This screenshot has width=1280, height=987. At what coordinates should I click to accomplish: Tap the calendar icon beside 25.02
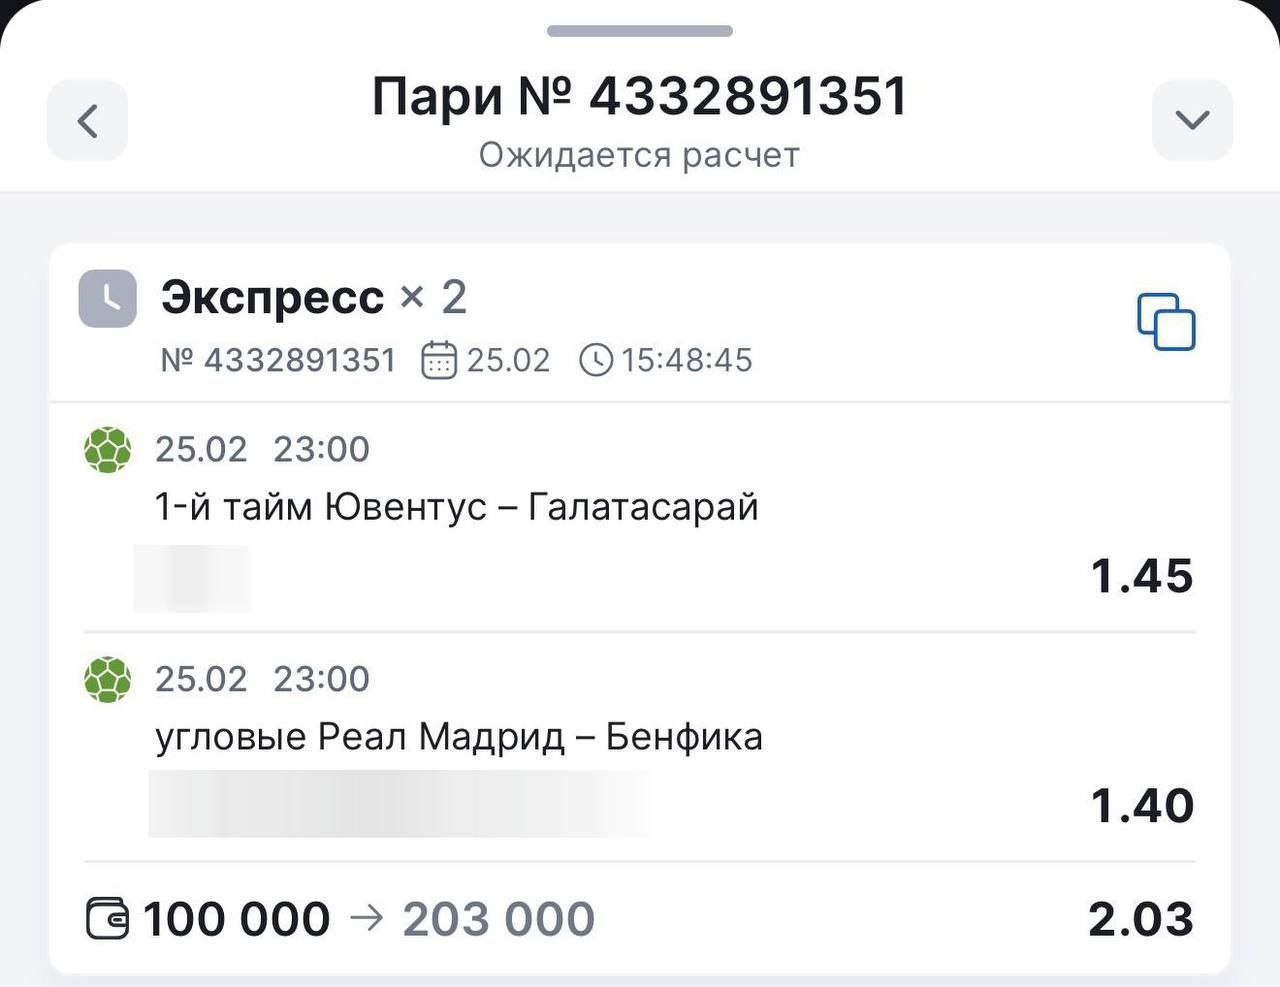pos(439,360)
